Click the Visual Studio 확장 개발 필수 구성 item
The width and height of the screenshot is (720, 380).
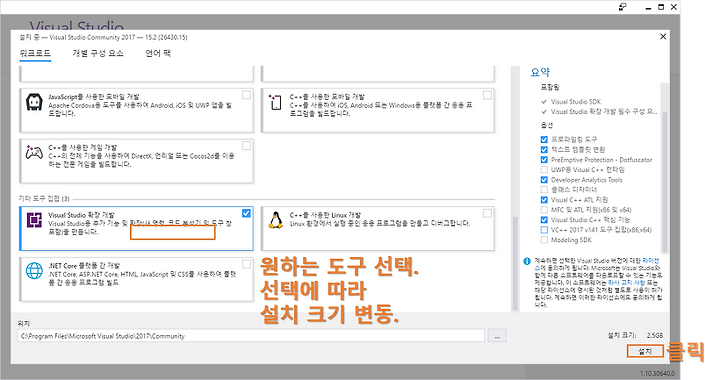604,112
